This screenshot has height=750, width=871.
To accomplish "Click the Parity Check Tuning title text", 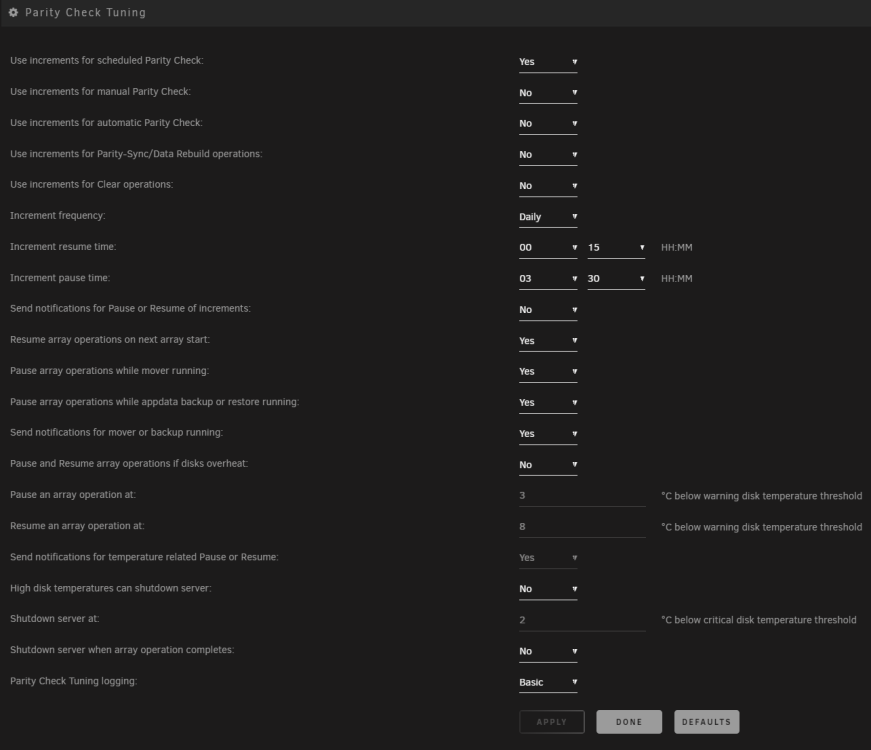I will click(86, 12).
